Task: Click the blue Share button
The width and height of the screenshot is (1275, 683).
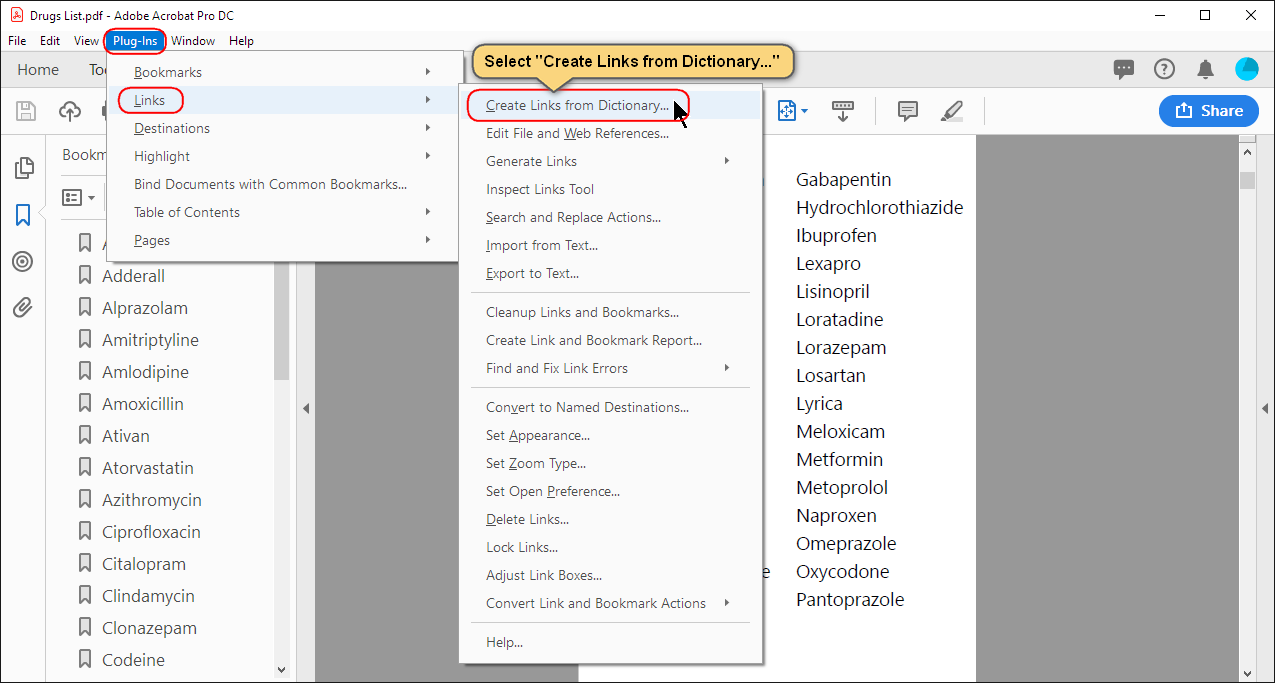Action: point(1208,111)
